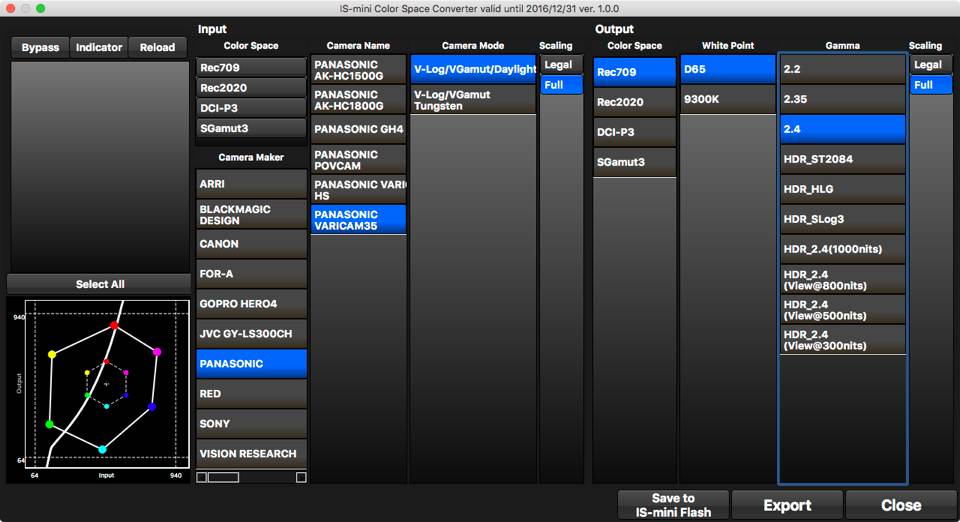The height and width of the screenshot is (522, 960).
Task: Click the Export button
Action: tap(787, 505)
